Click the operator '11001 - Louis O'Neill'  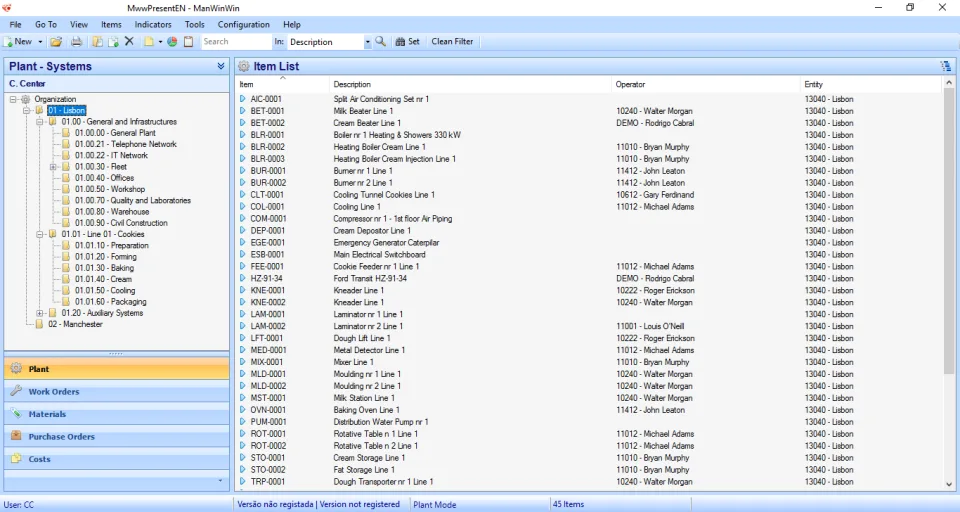(650, 326)
